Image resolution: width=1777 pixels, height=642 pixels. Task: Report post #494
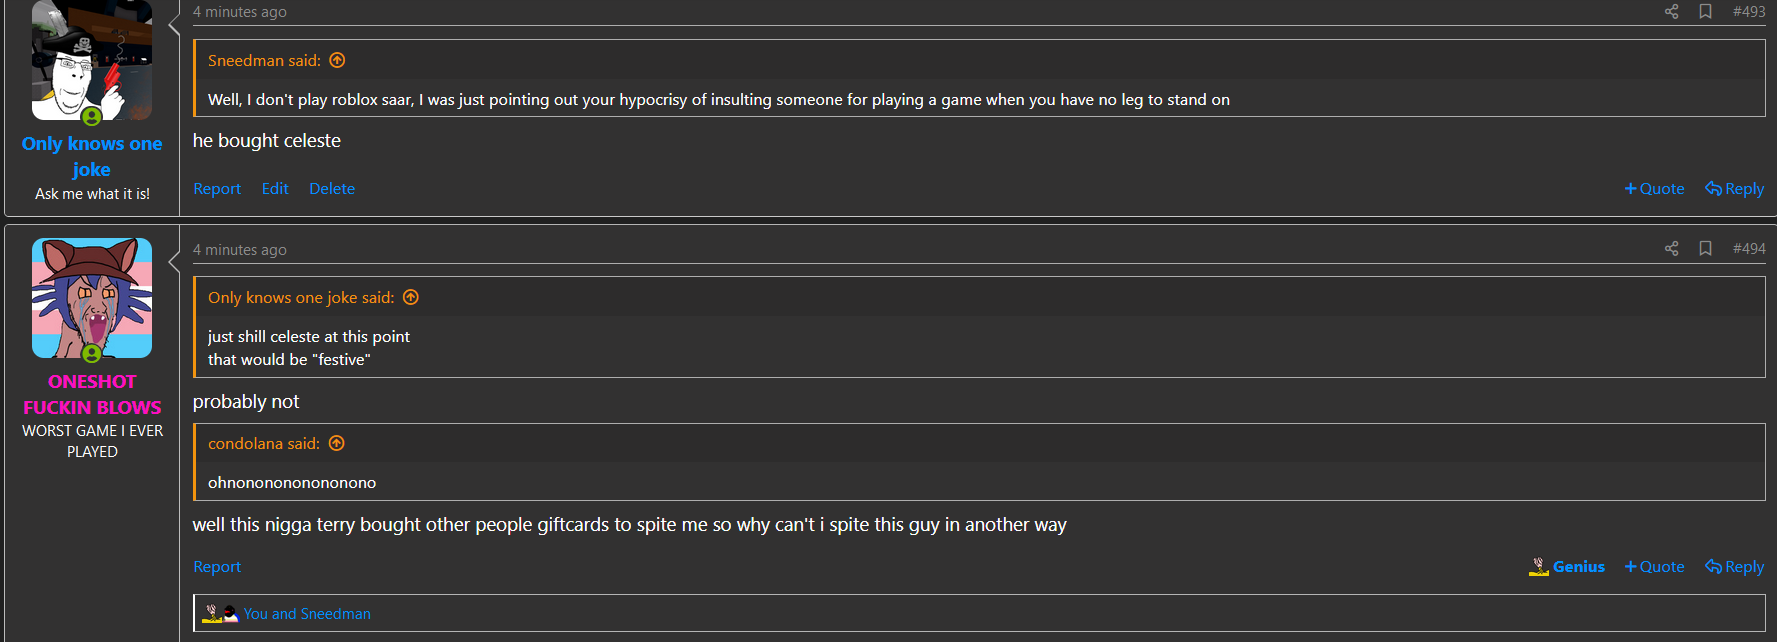point(217,566)
